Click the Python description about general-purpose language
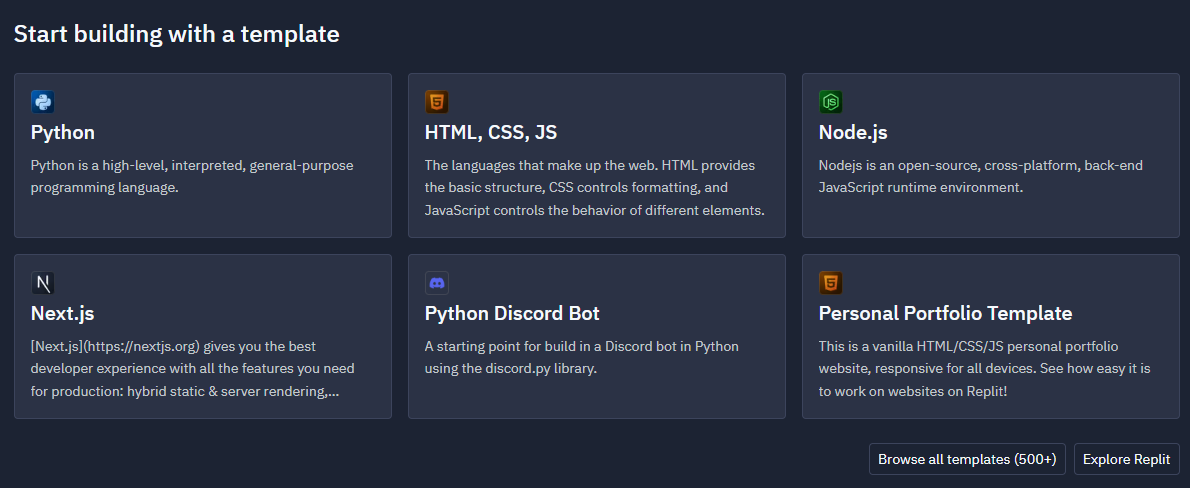 point(192,176)
